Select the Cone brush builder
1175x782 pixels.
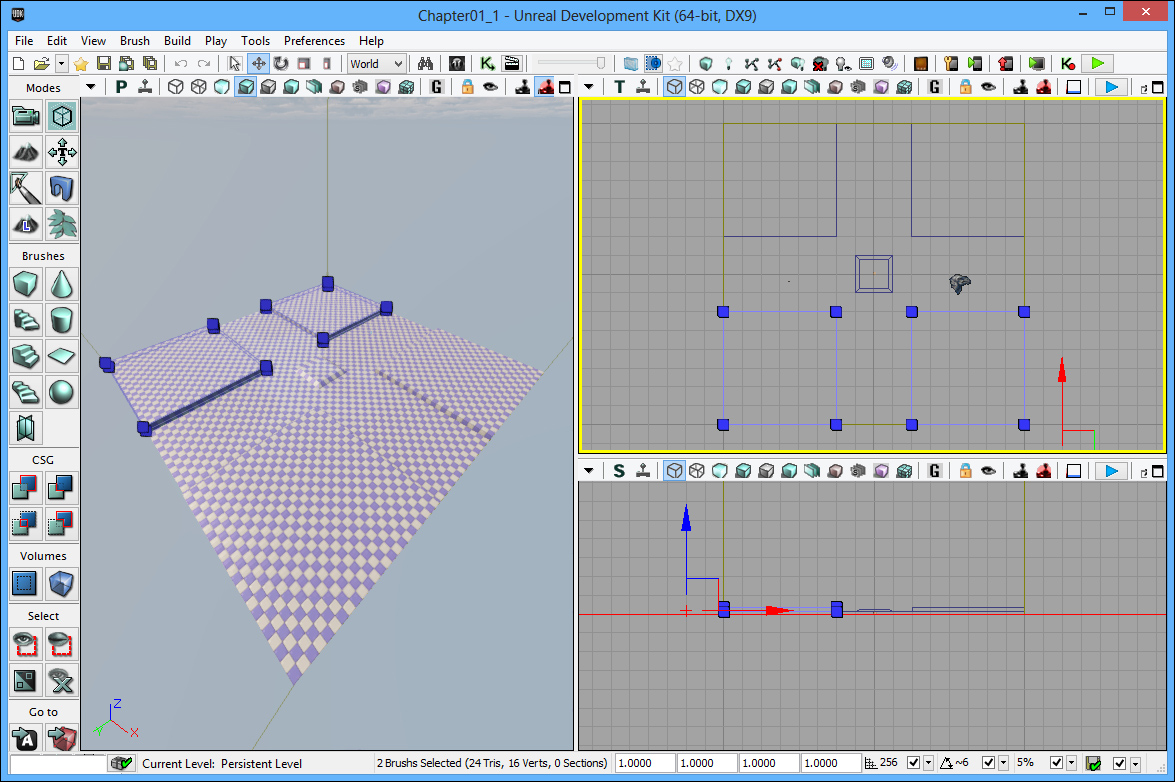click(62, 285)
